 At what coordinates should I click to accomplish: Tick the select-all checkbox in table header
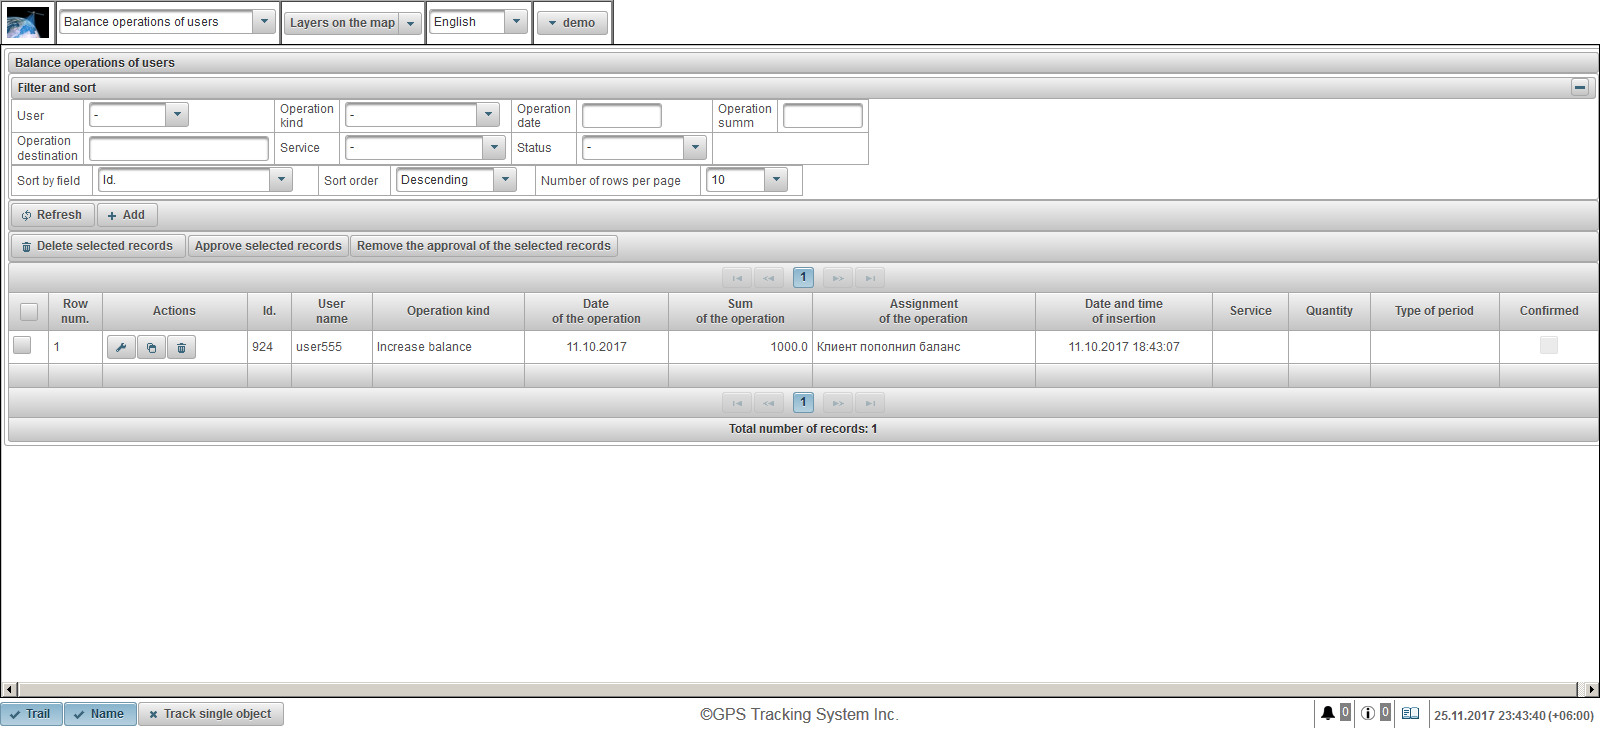point(29,311)
